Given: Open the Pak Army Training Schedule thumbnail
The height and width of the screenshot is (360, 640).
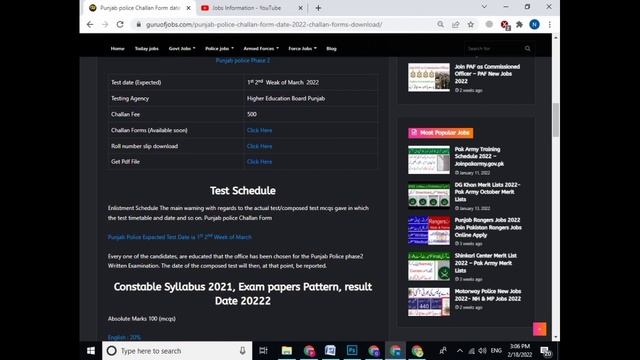Looking at the screenshot, I should 429,160.
